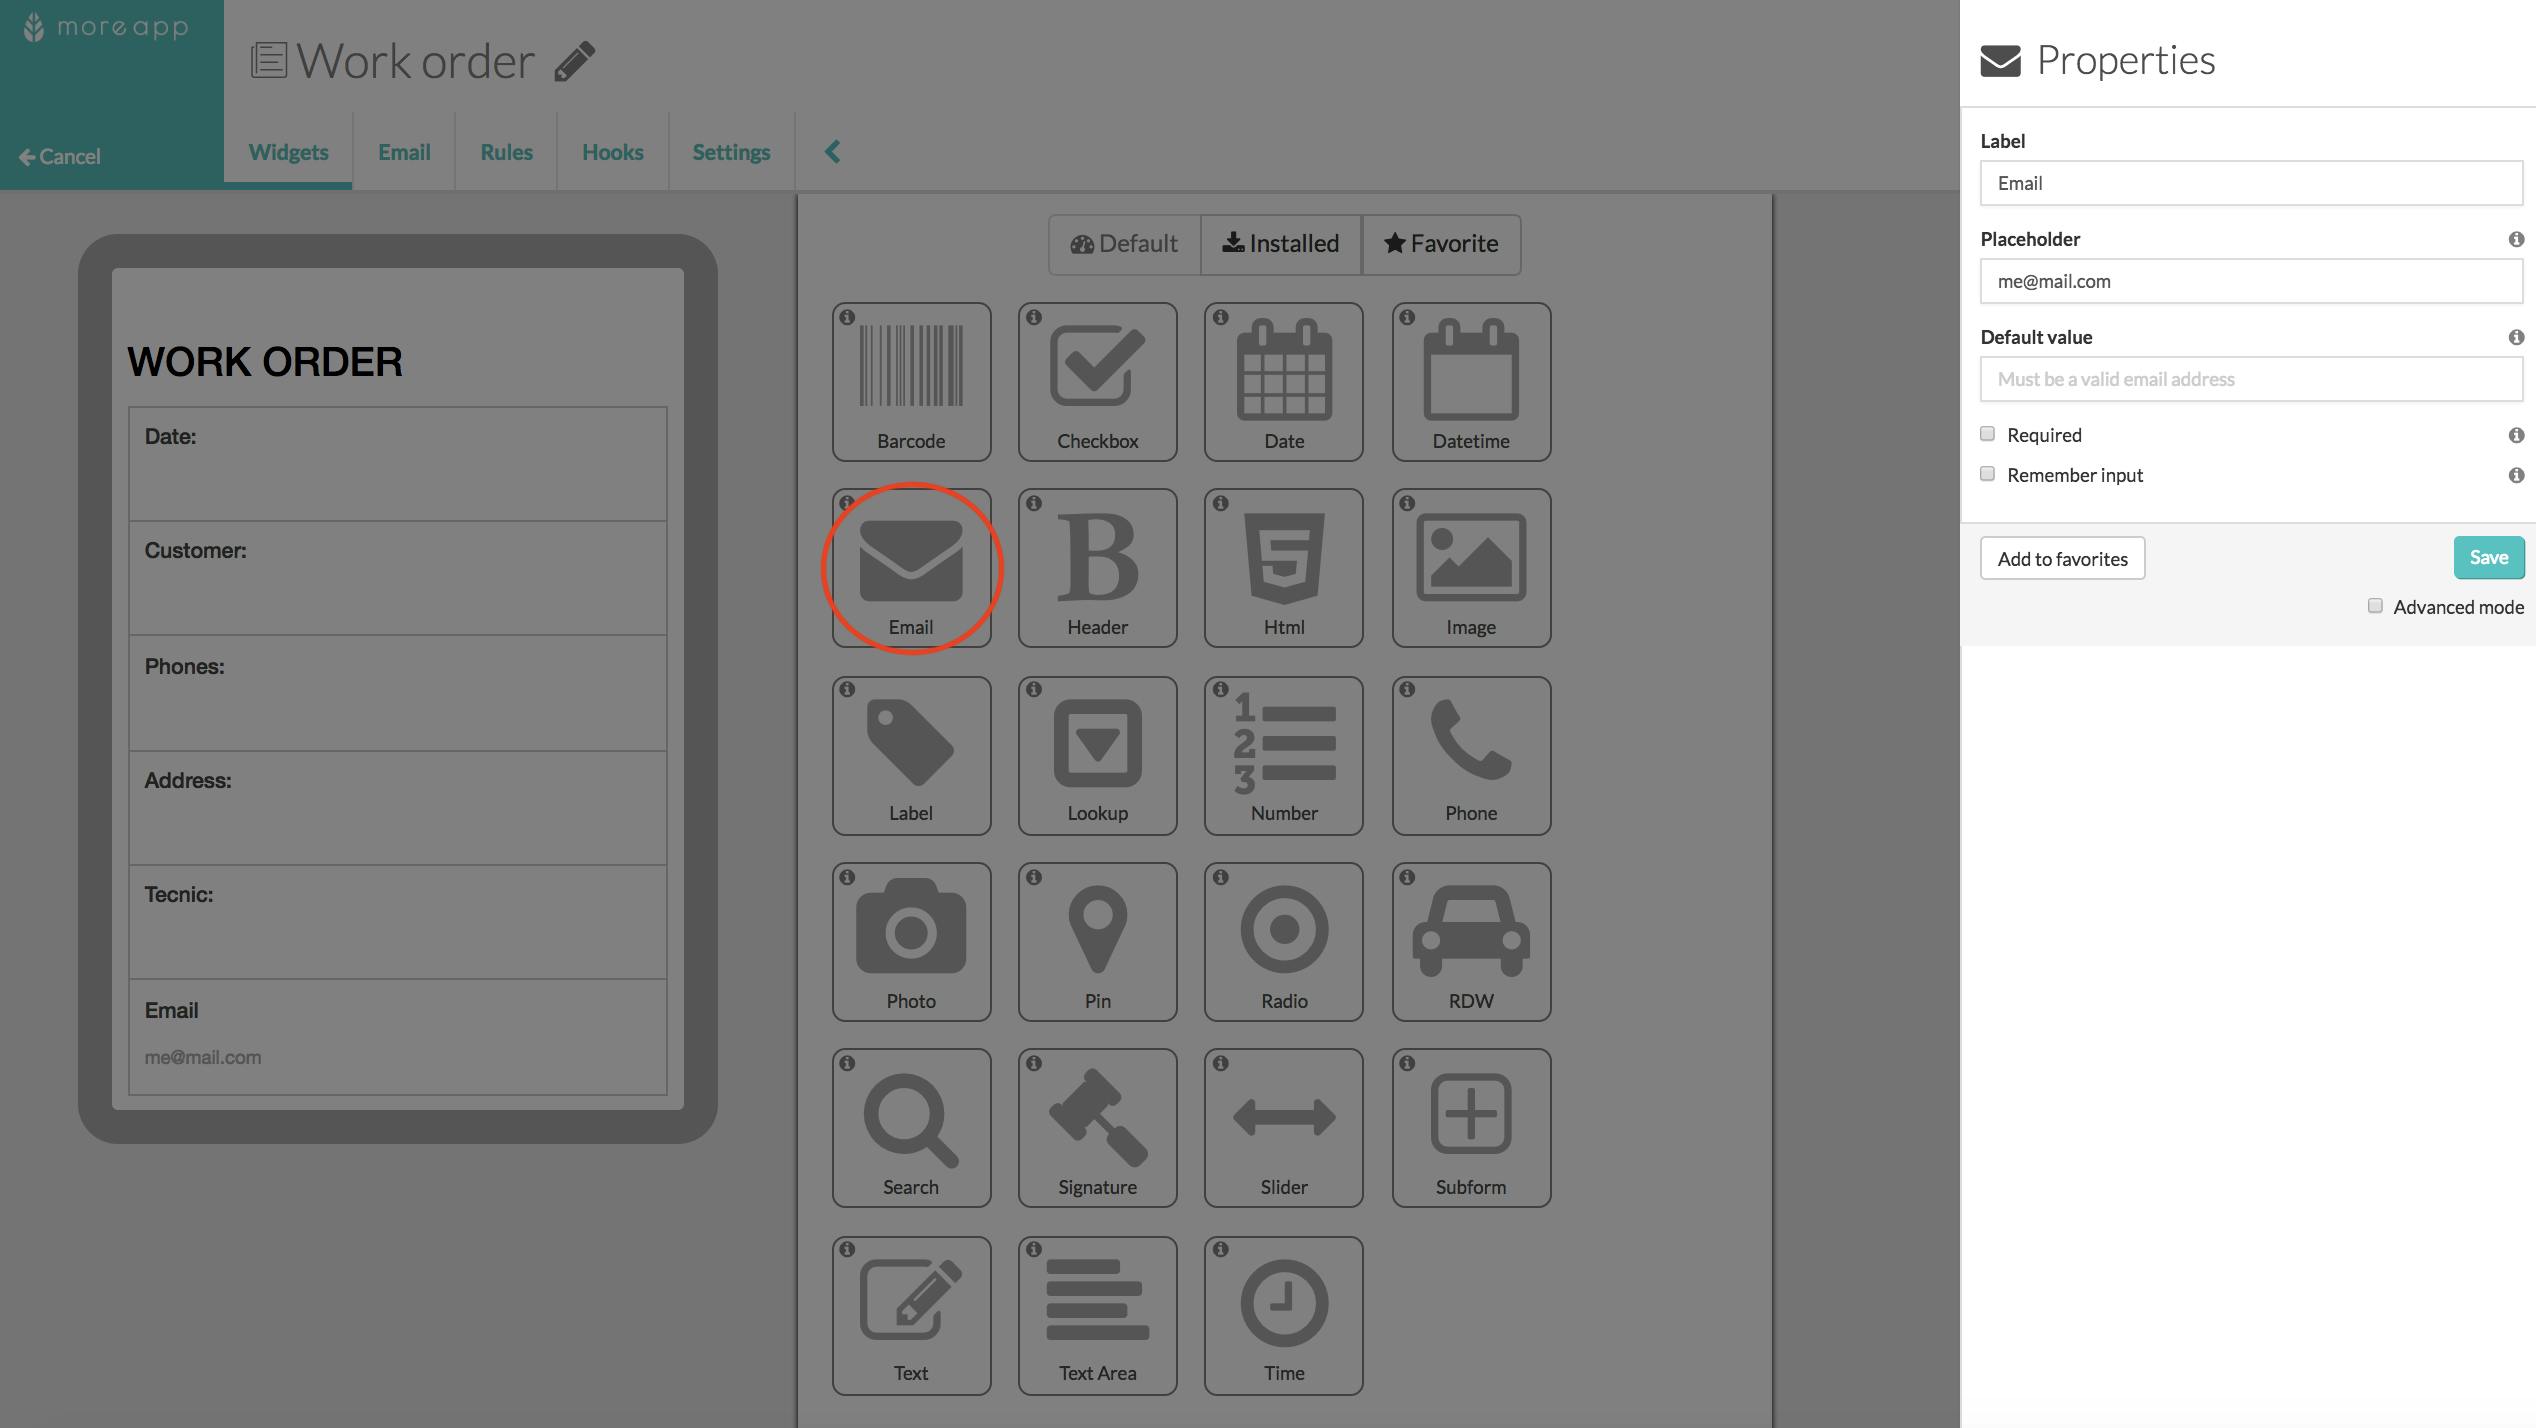Enable the Required checkbox
This screenshot has width=2536, height=1428.
tap(1986, 434)
